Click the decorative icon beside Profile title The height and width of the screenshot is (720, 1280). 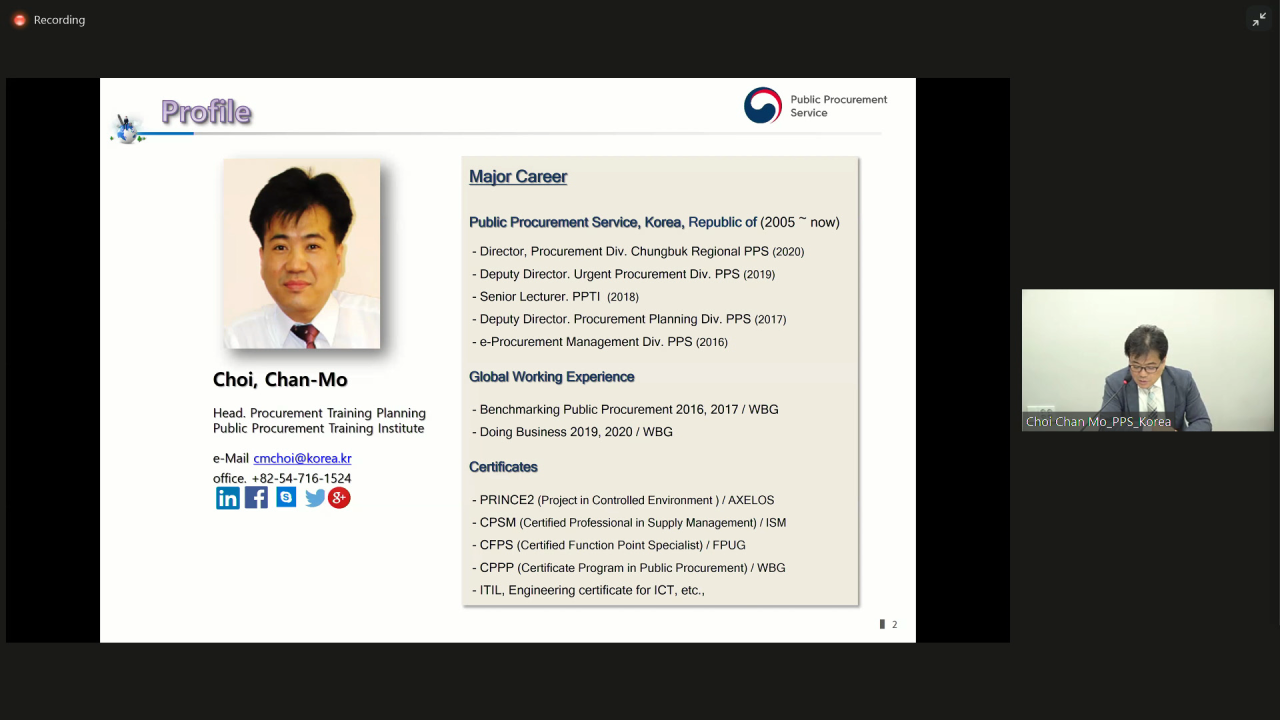coord(128,129)
